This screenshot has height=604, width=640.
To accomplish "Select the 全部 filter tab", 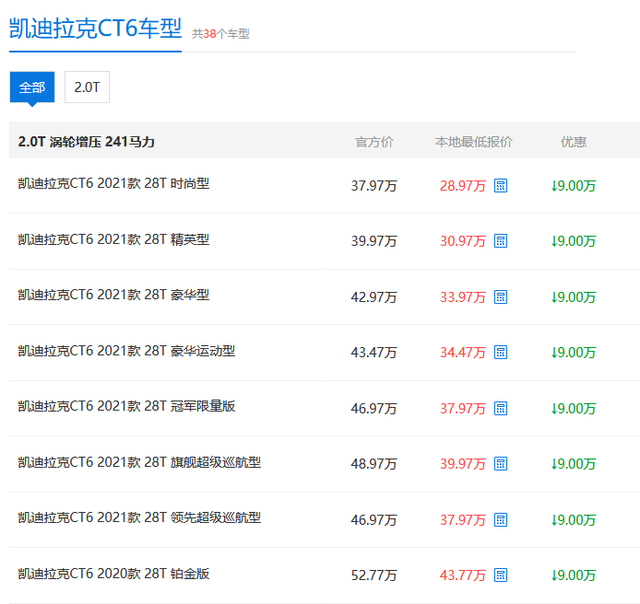I will [32, 87].
